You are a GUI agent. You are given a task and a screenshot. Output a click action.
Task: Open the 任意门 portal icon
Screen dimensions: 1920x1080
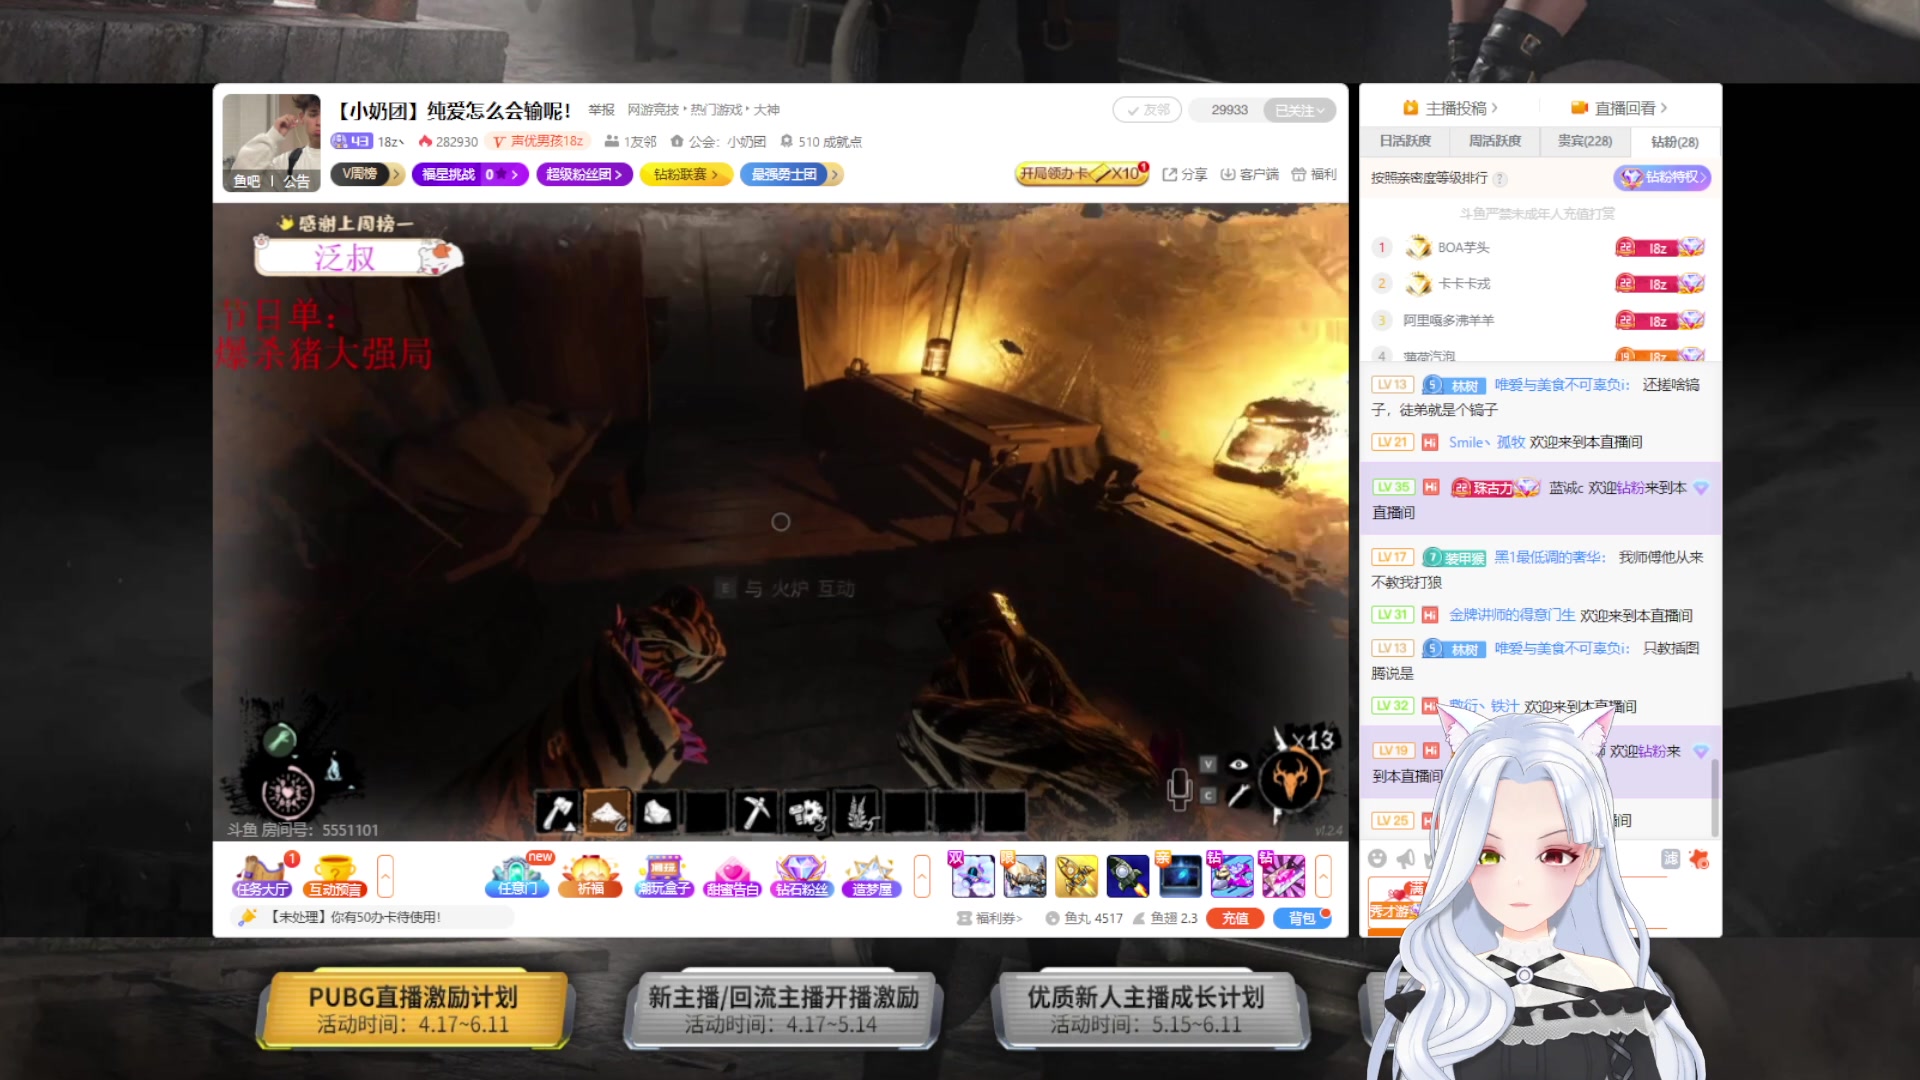coord(518,875)
